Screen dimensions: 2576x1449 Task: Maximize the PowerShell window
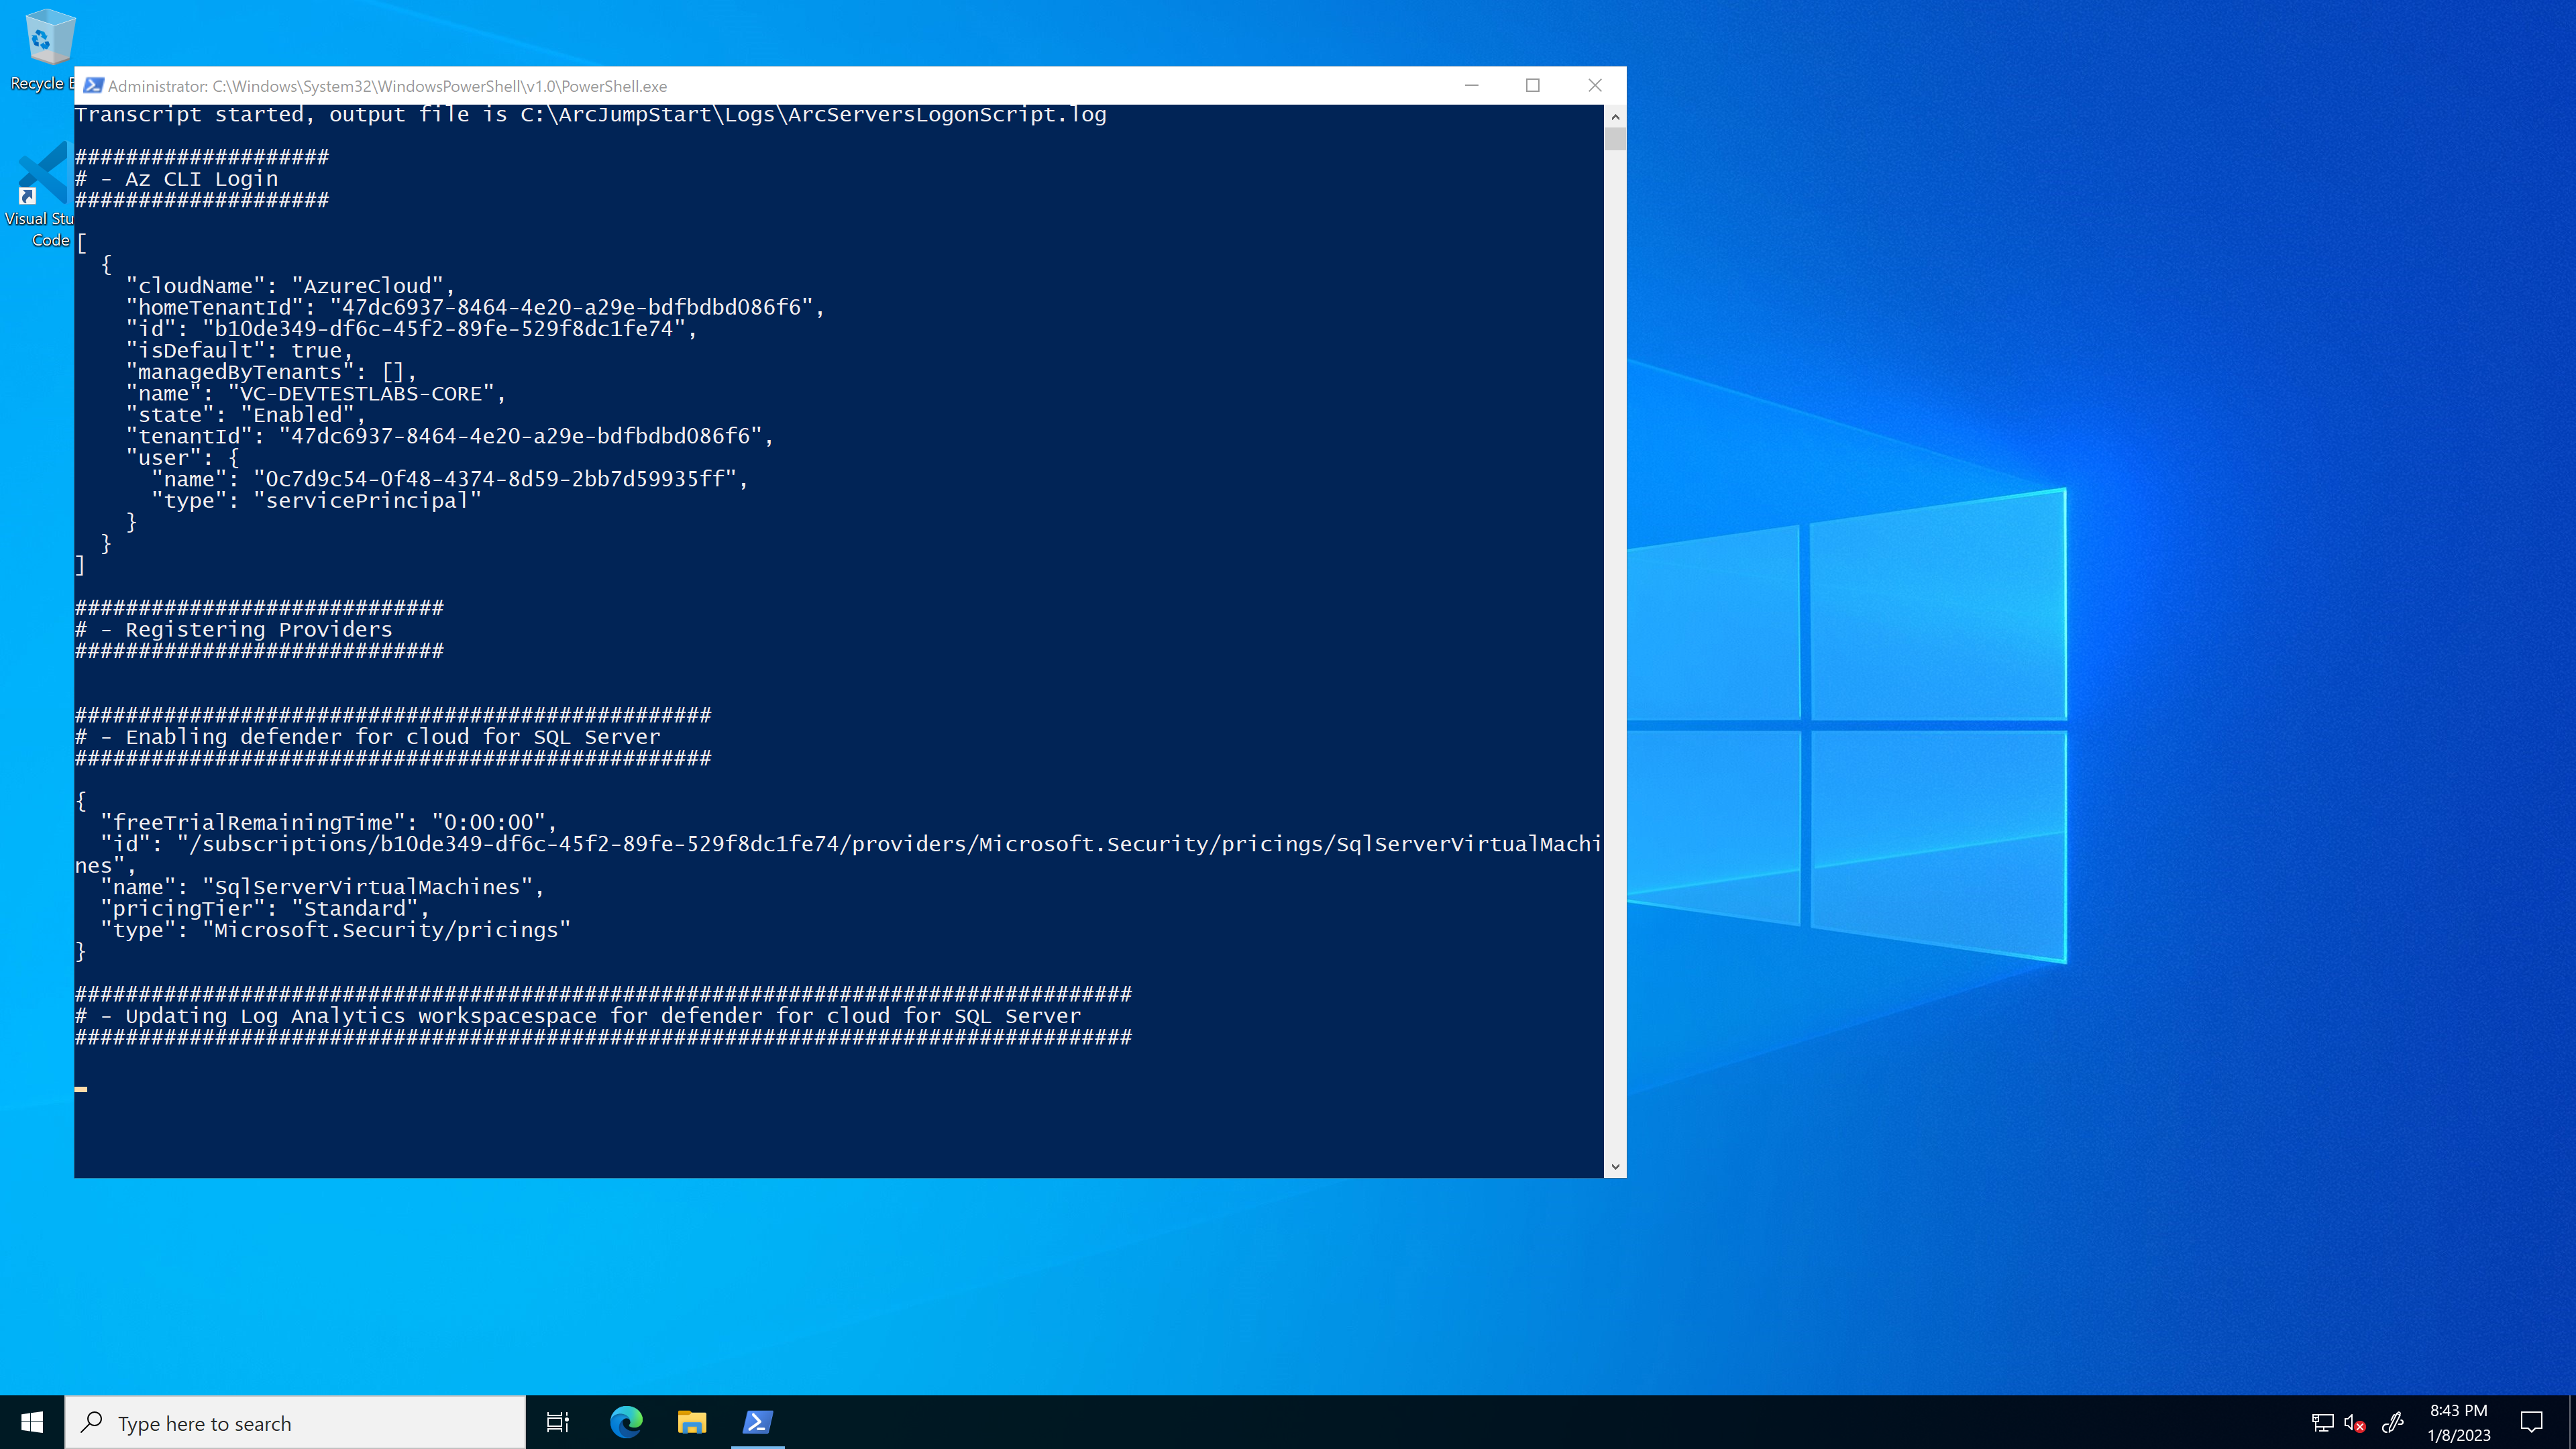pos(1533,86)
